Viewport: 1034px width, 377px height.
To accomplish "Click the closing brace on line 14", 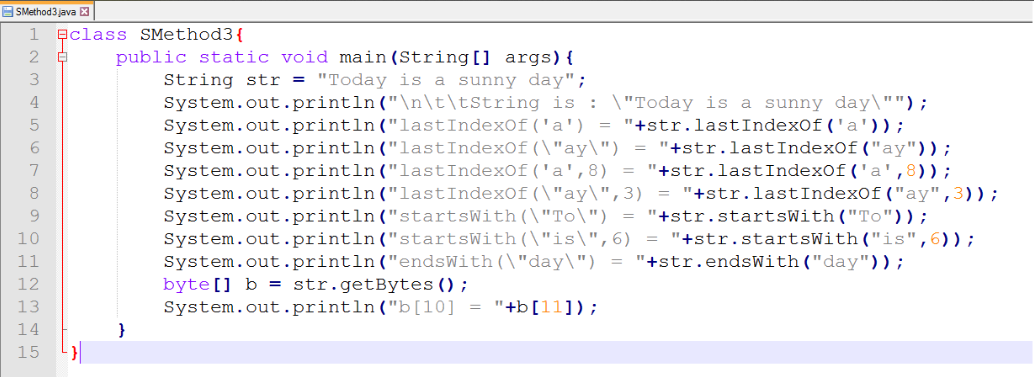I will (122, 330).
